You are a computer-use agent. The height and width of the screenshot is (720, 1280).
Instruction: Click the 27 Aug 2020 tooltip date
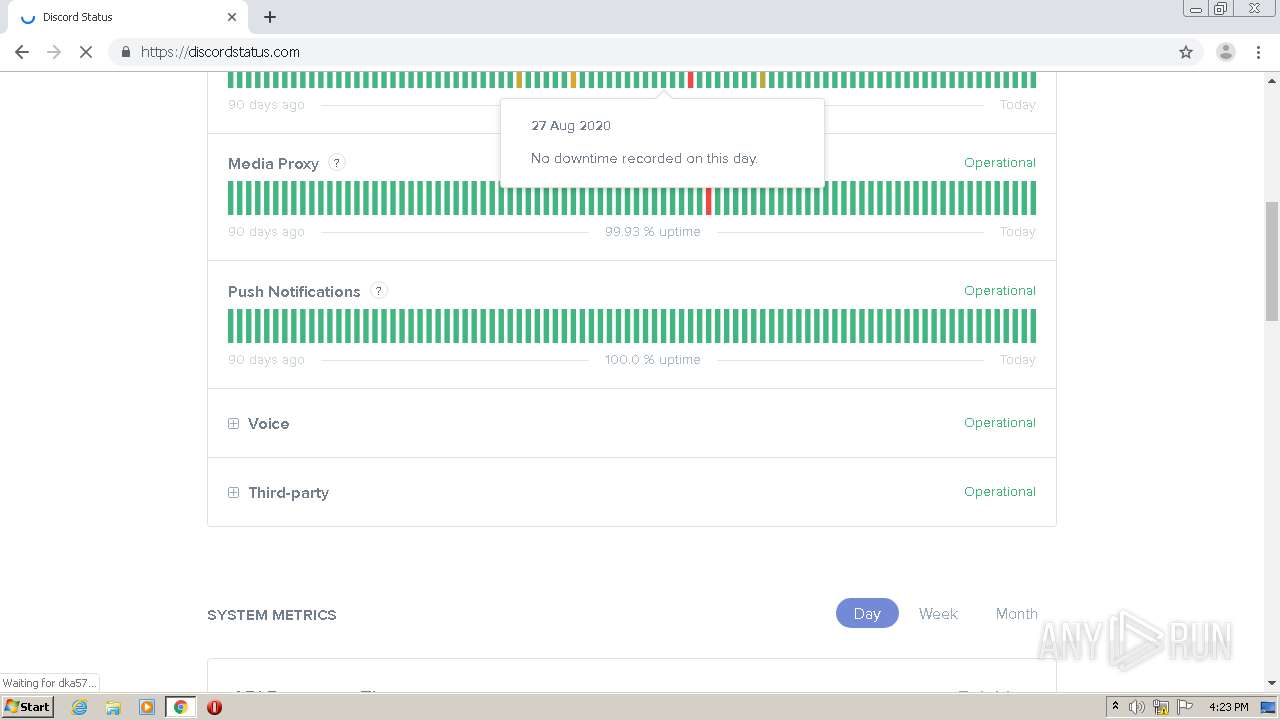point(571,126)
